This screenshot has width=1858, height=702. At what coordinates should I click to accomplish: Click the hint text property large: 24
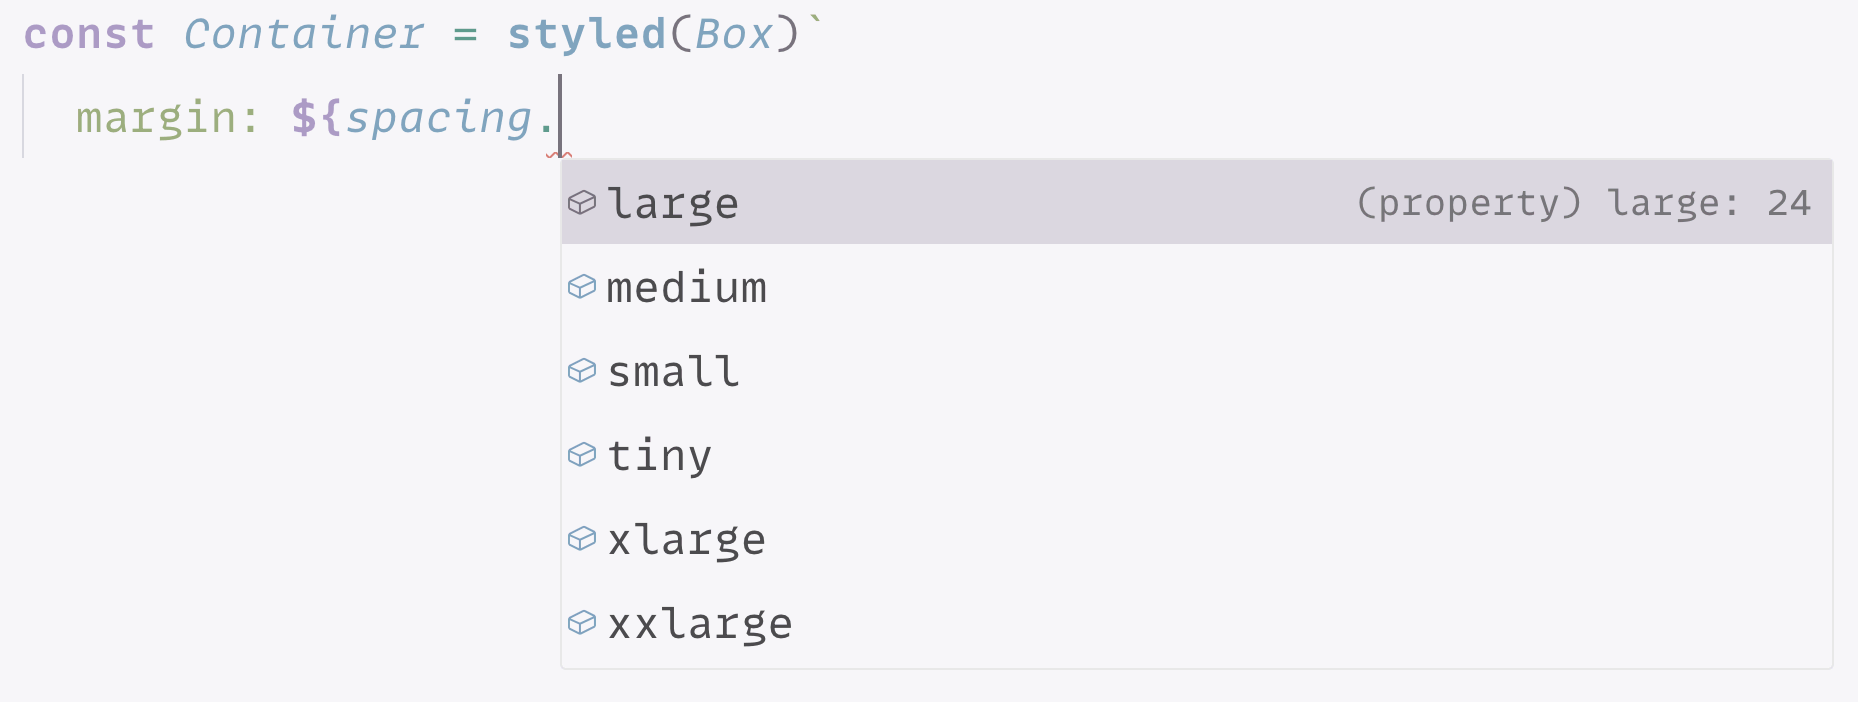1585,203
